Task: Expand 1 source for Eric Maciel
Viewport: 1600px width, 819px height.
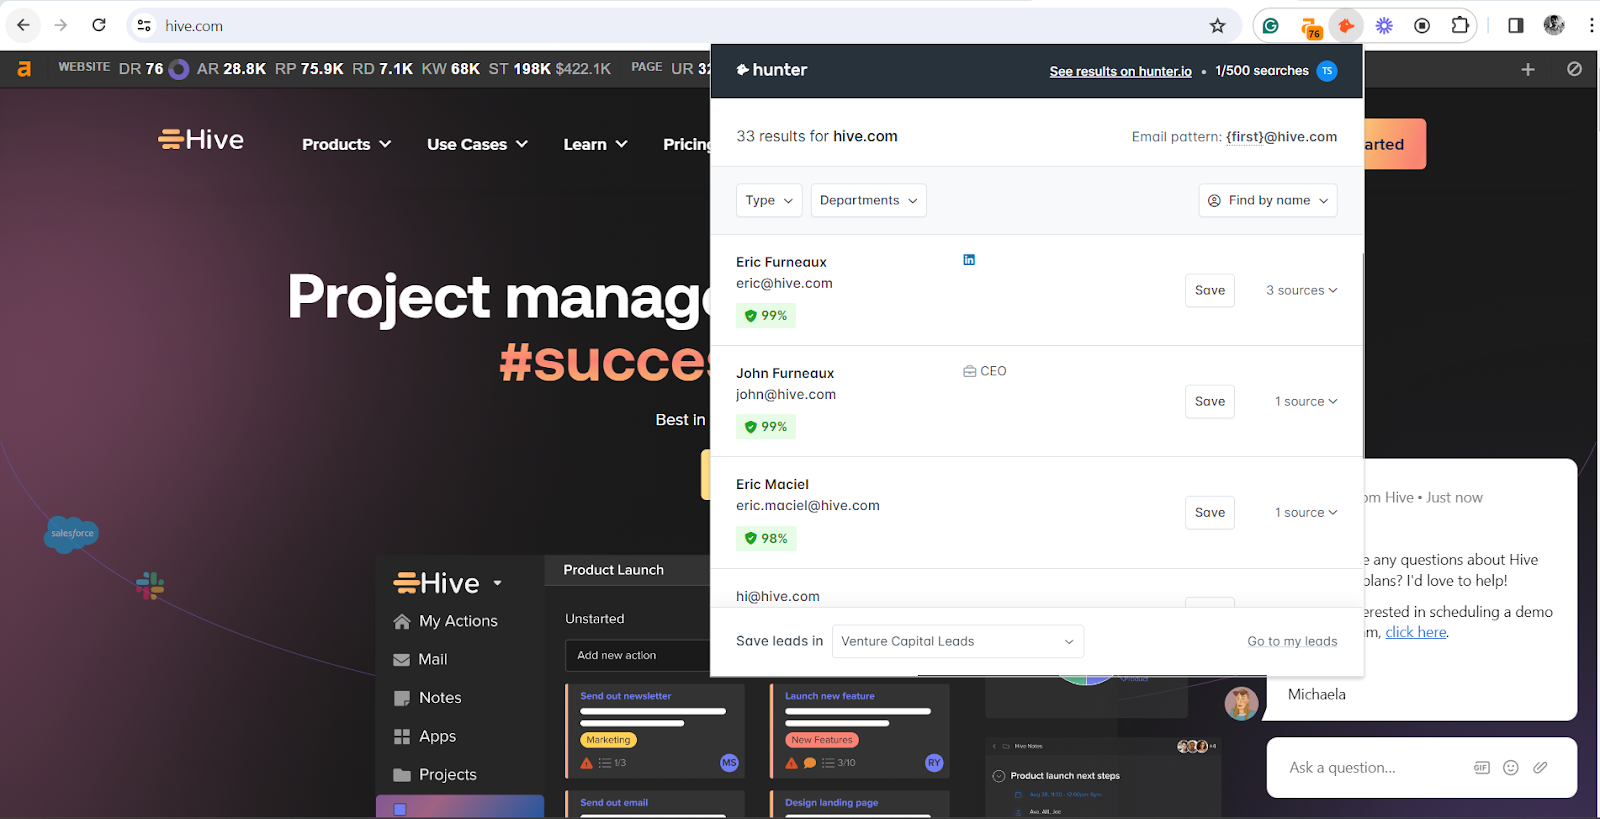Action: click(1306, 512)
